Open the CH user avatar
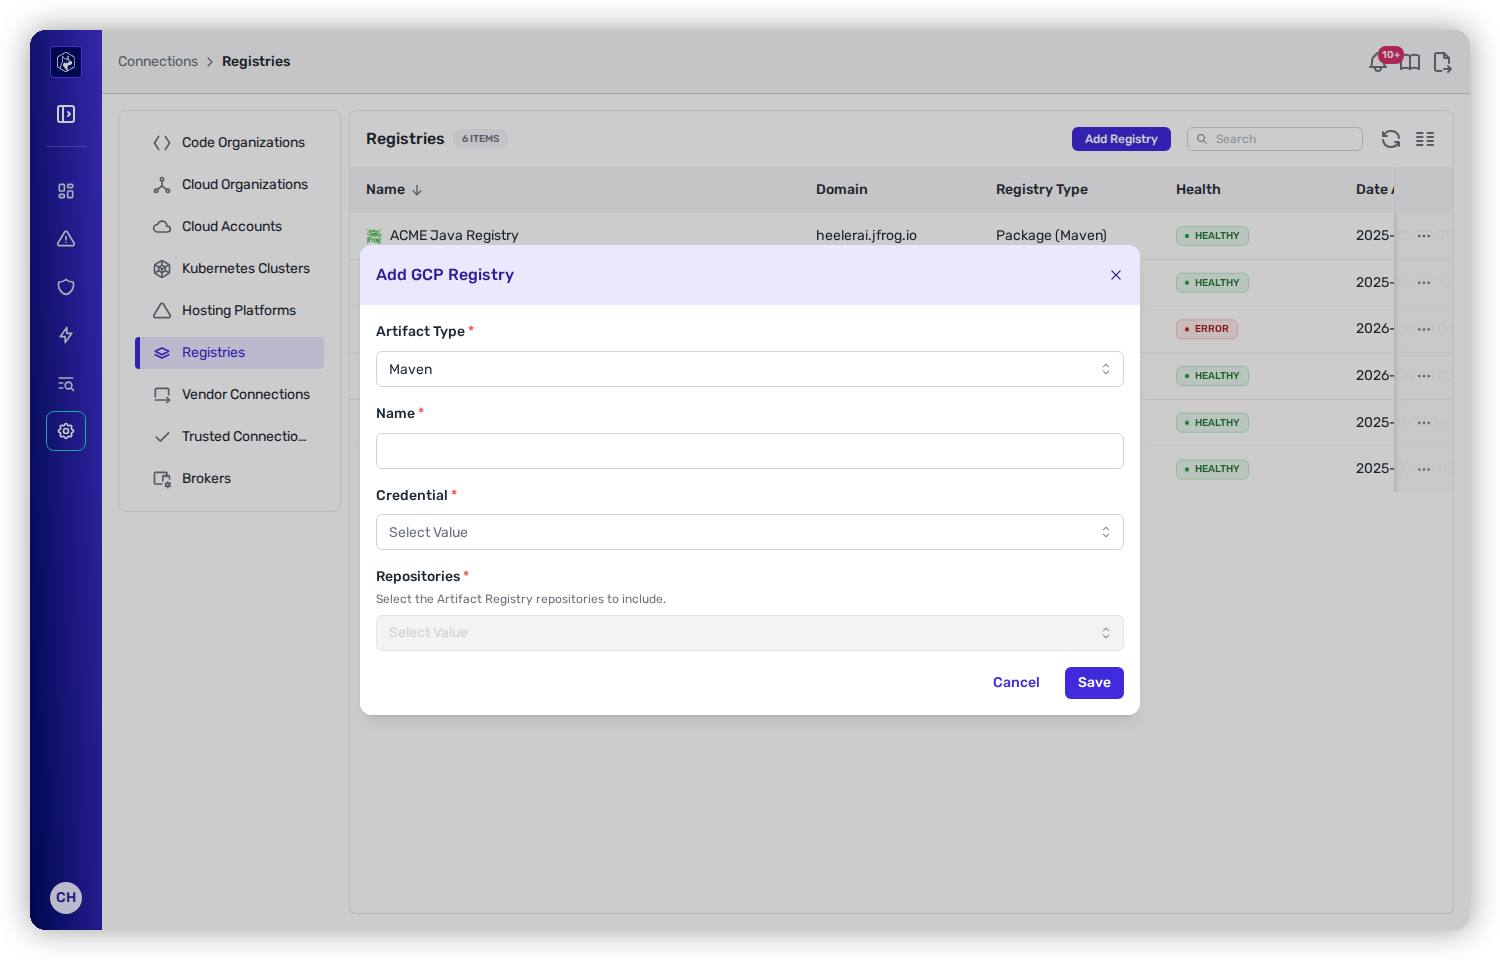This screenshot has height=960, width=1500. (66, 897)
